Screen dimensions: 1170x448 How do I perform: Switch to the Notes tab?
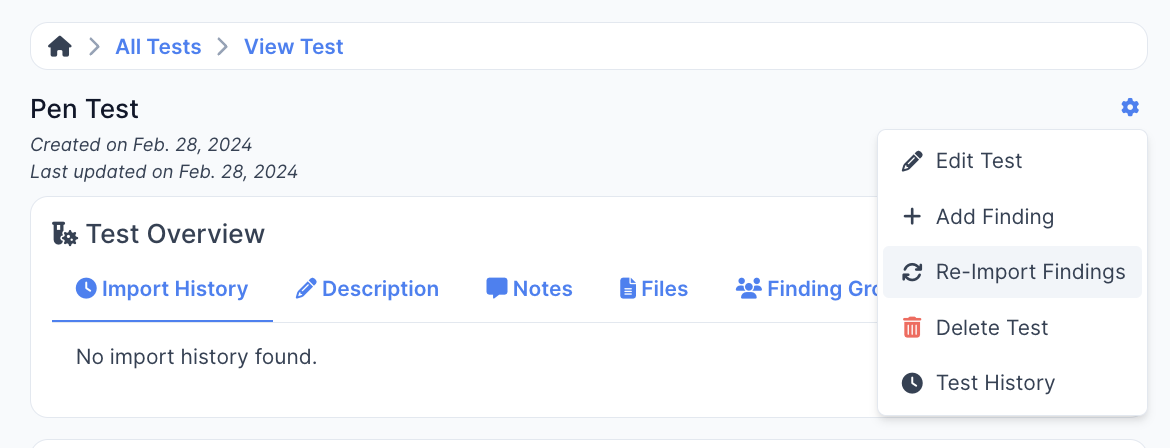pos(529,289)
